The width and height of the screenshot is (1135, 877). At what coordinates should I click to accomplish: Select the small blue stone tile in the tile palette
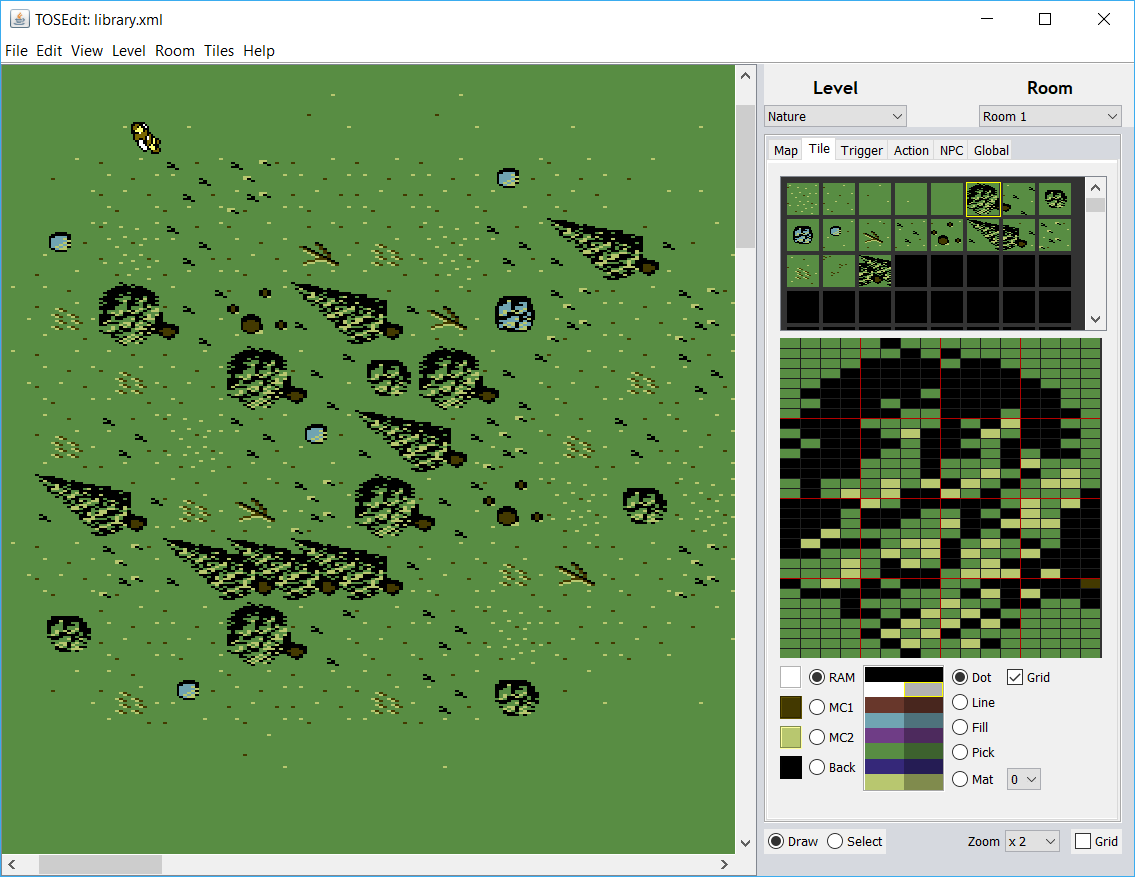[838, 234]
